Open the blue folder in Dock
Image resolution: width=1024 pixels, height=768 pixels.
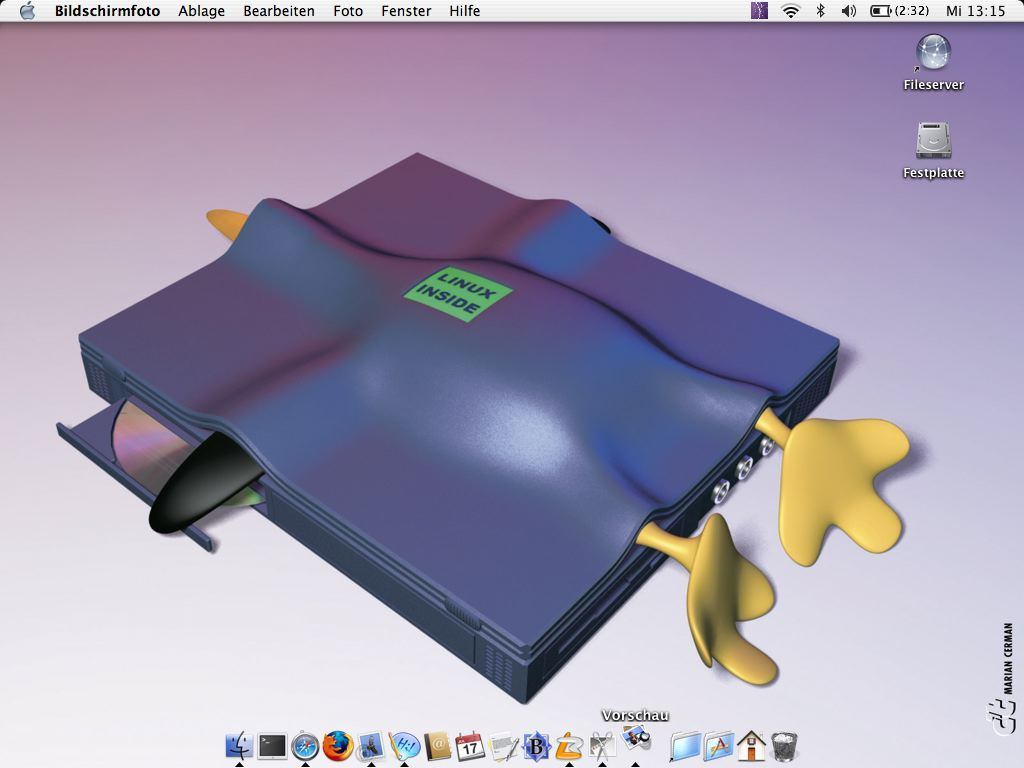click(x=686, y=746)
